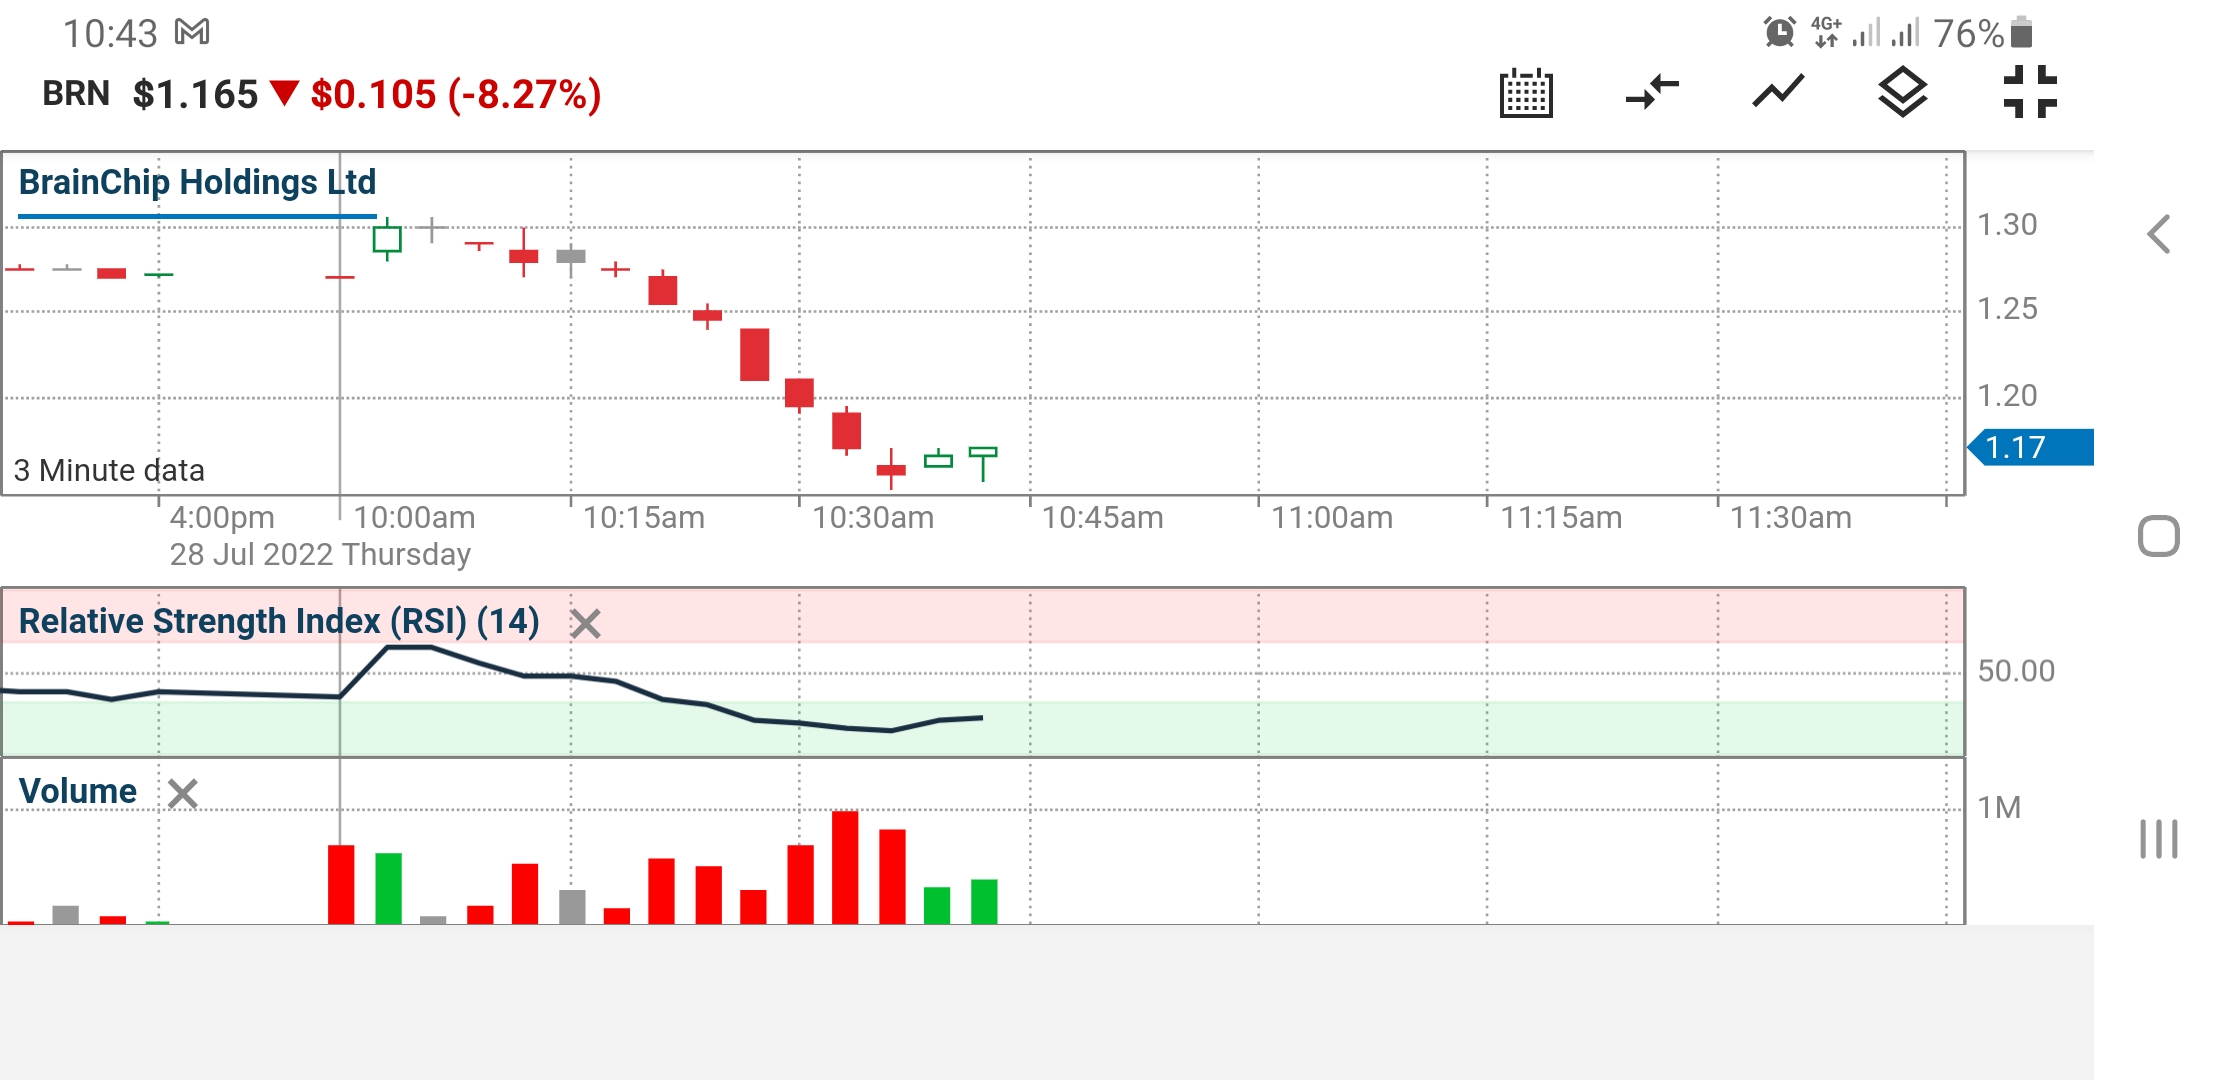
Task: Tap the Gmail notification icon
Action: click(192, 33)
